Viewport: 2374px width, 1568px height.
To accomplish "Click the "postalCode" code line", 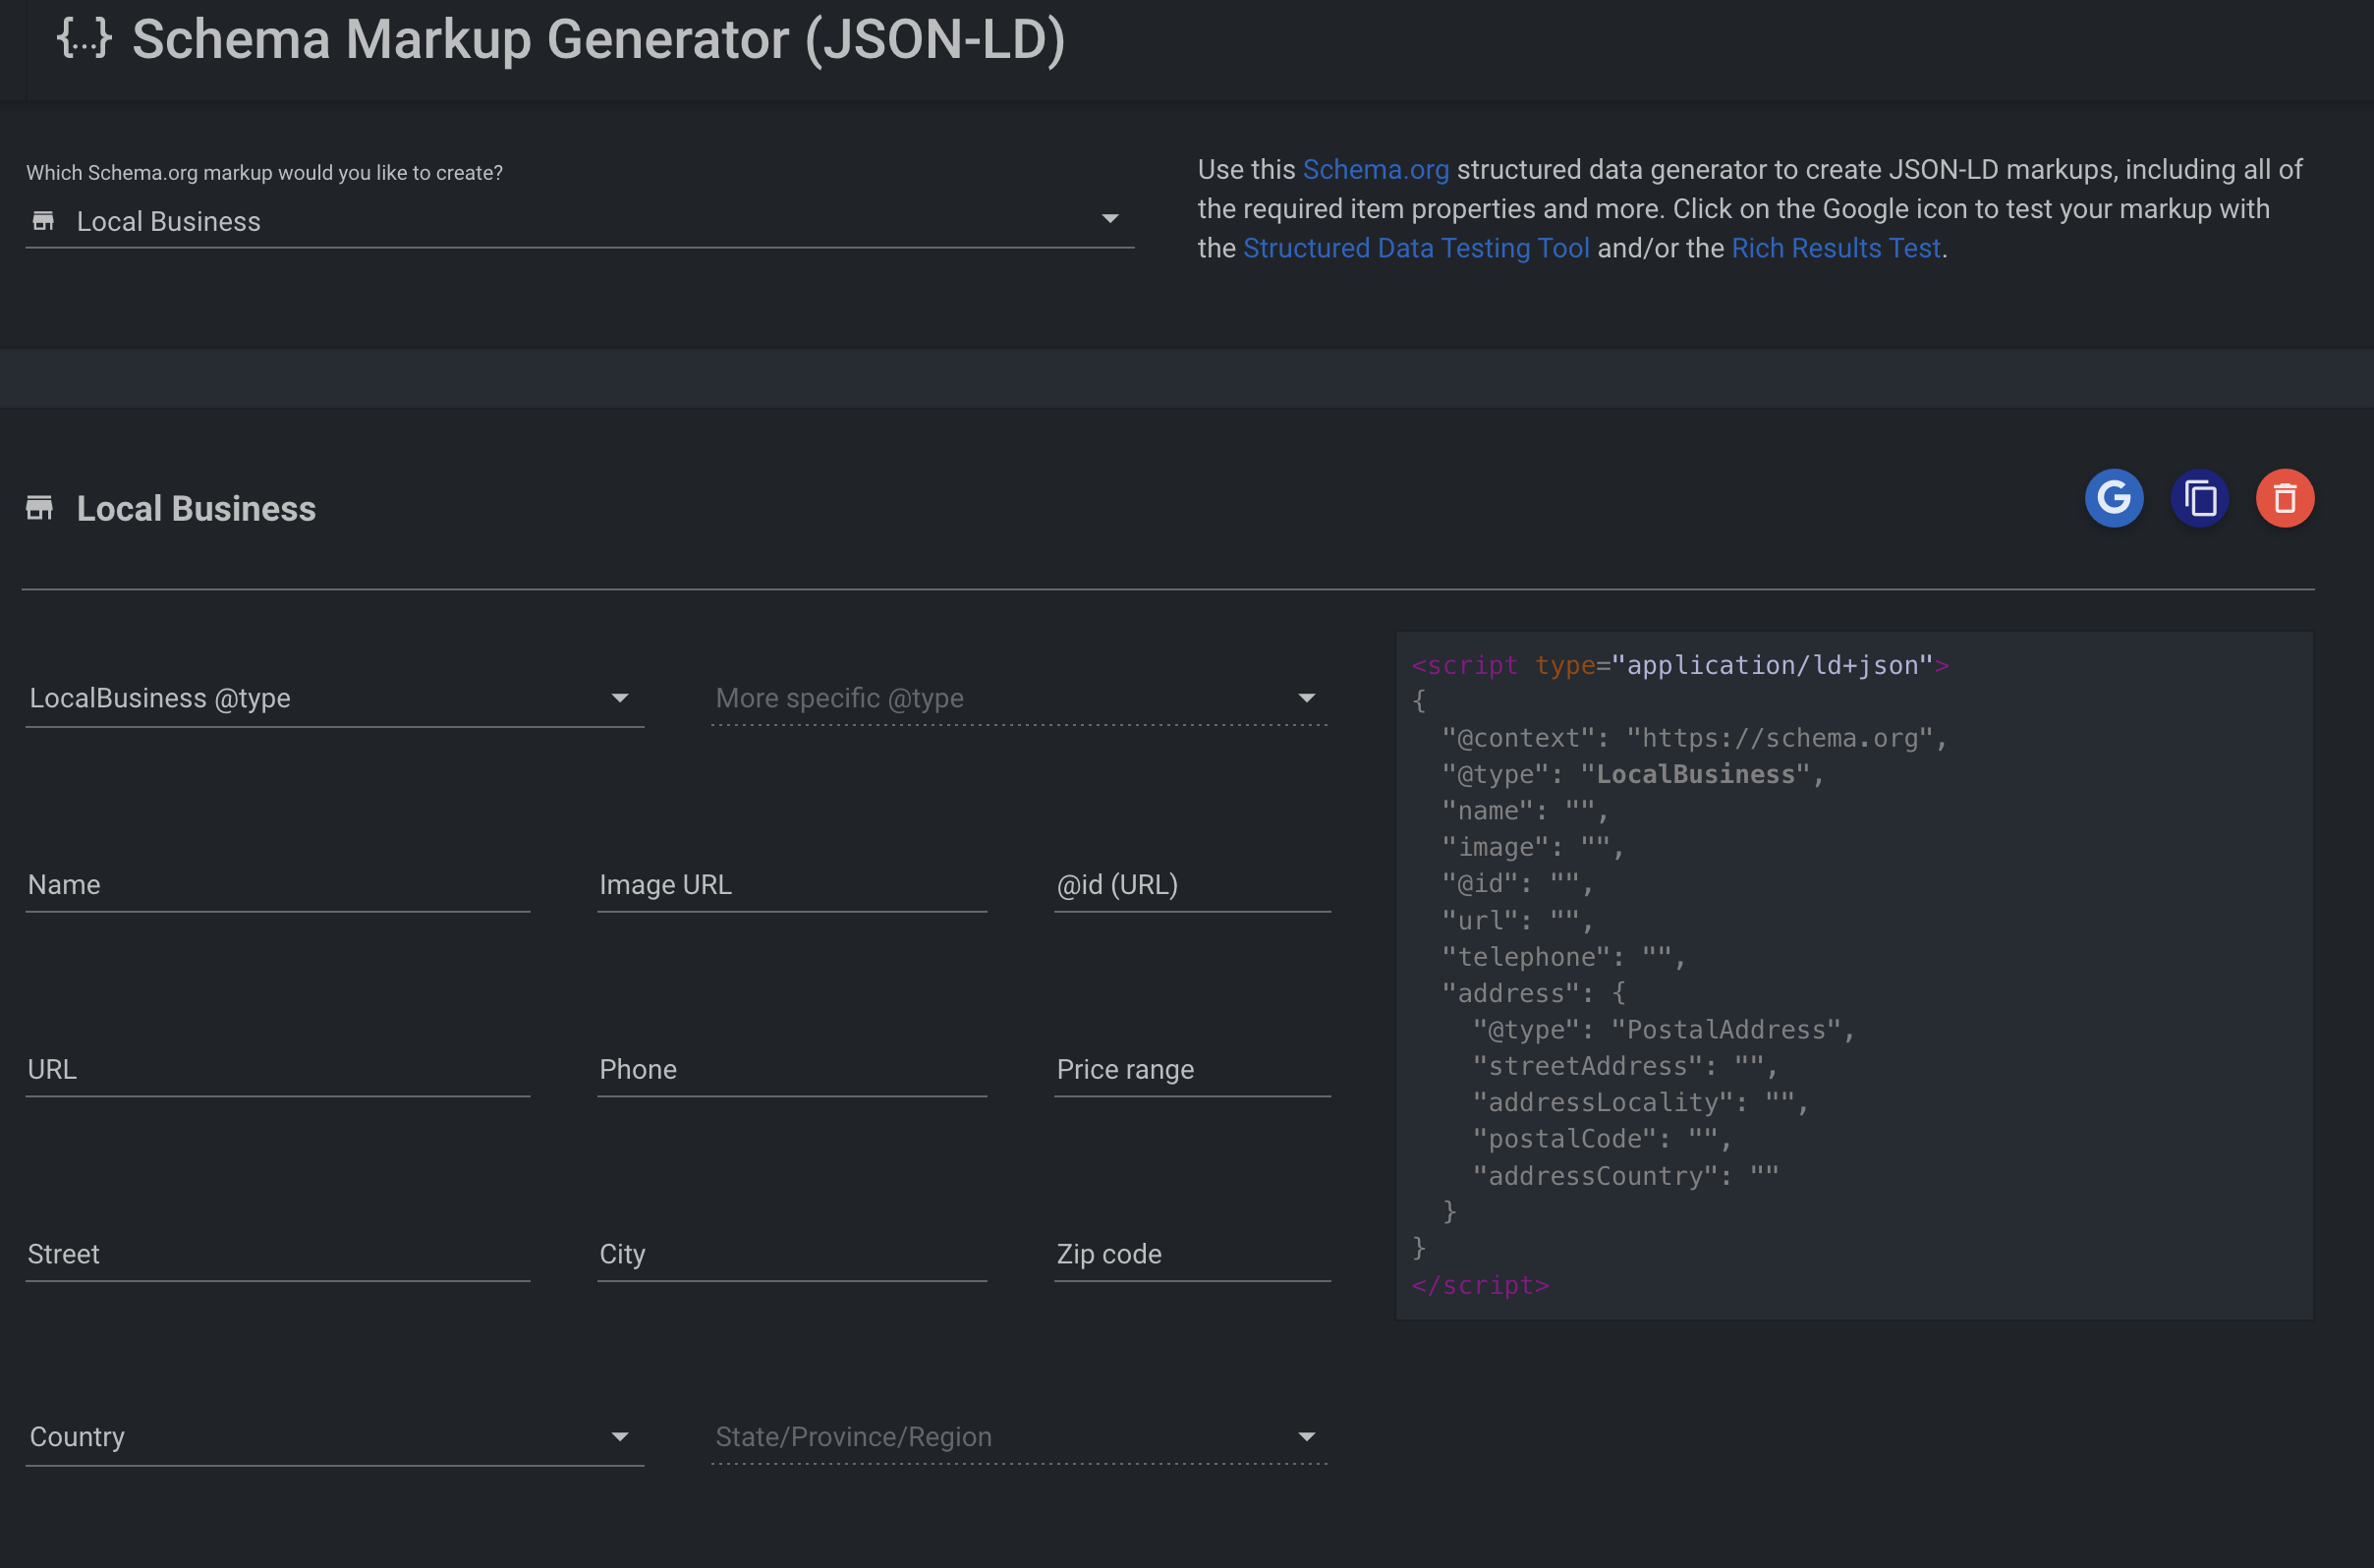I will click(1602, 1139).
